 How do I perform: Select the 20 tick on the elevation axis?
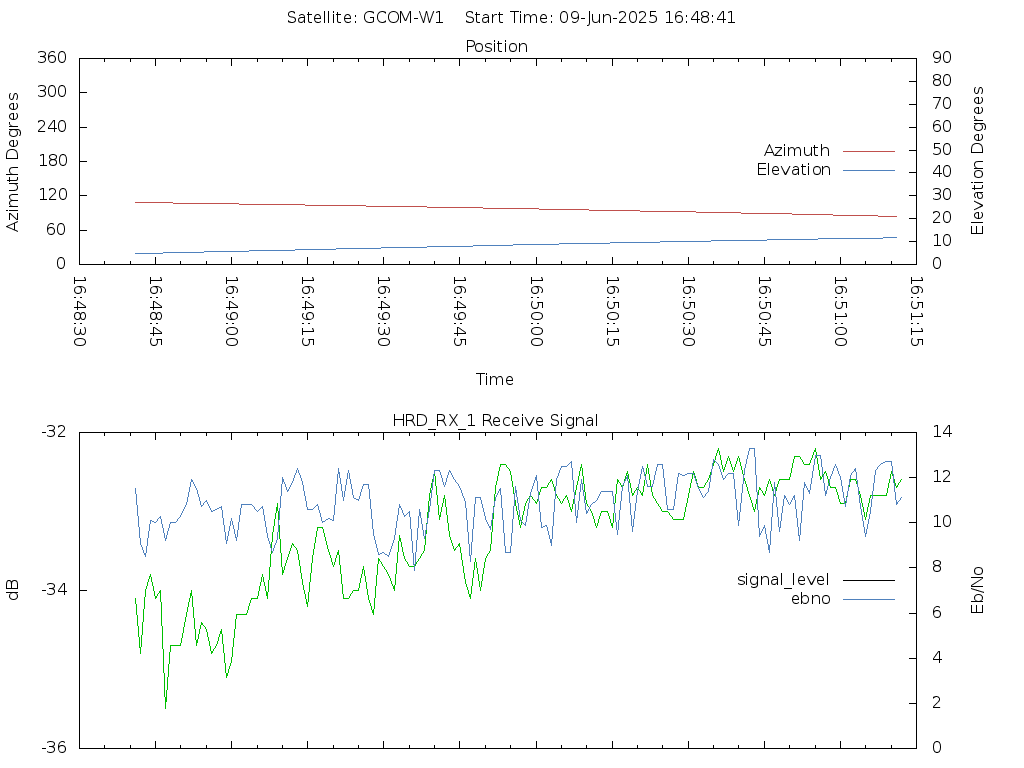pos(942,217)
